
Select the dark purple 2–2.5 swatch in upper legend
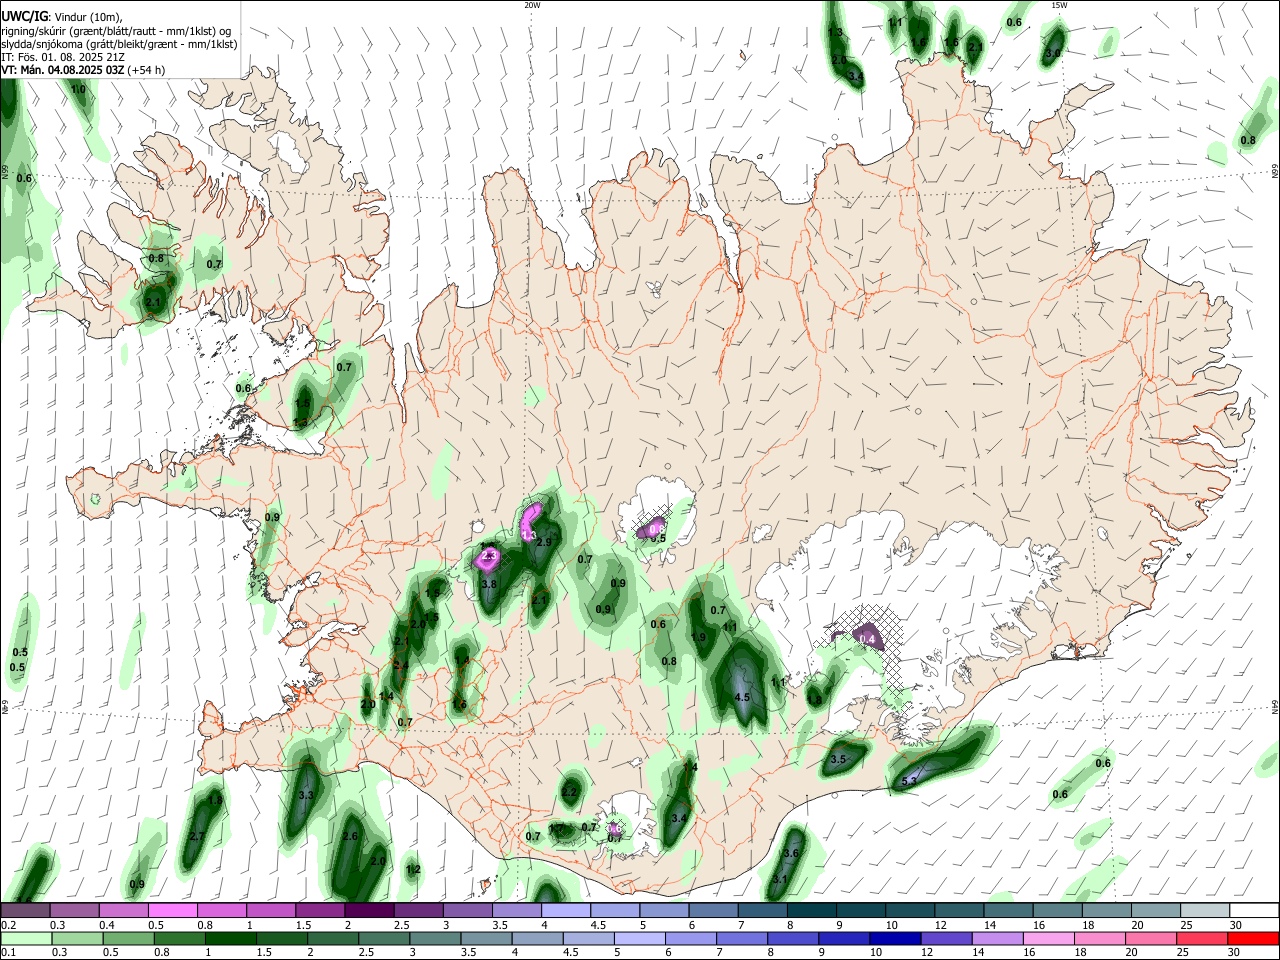(369, 911)
